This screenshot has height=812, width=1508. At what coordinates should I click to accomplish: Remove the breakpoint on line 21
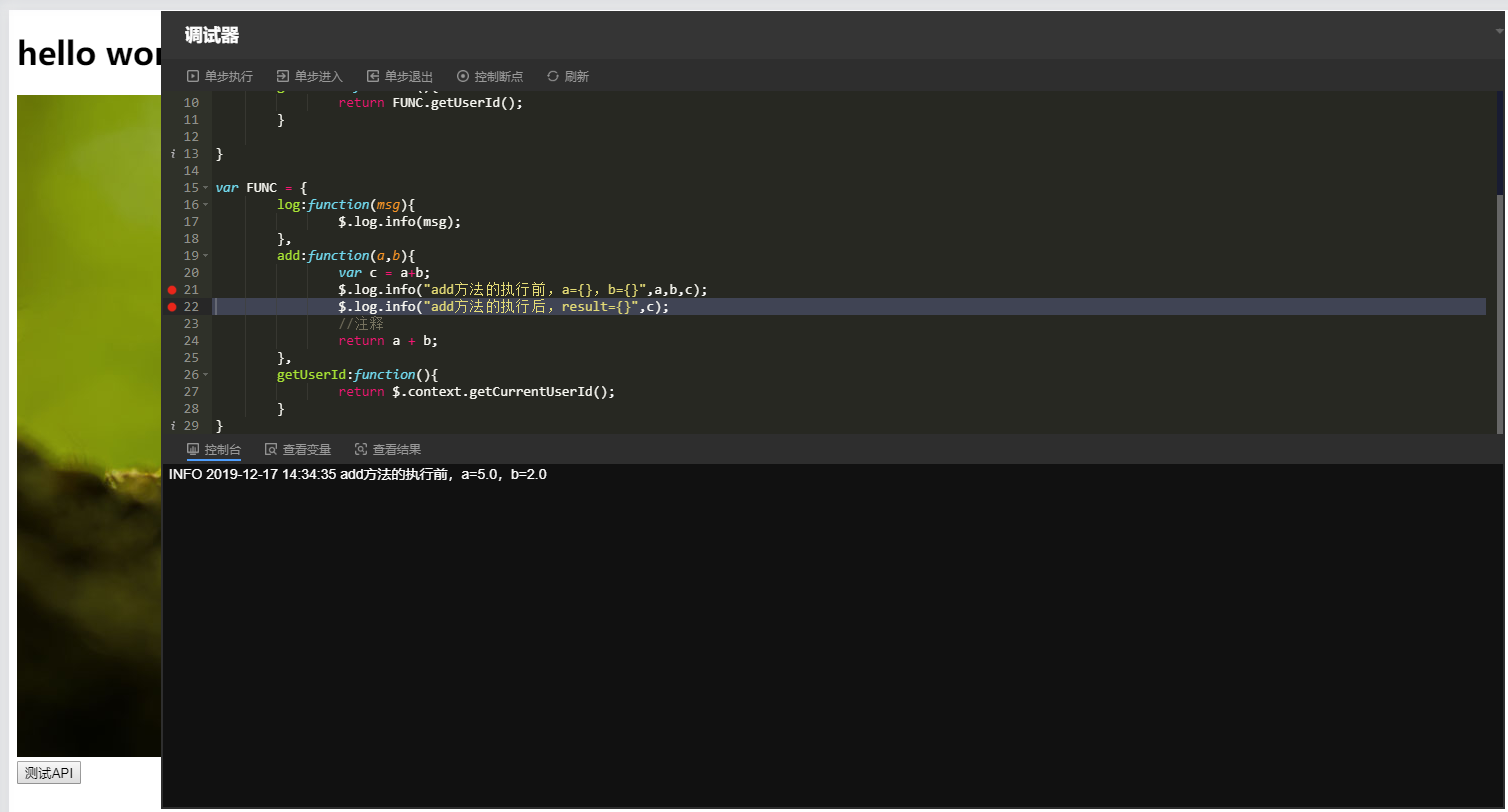(x=172, y=290)
